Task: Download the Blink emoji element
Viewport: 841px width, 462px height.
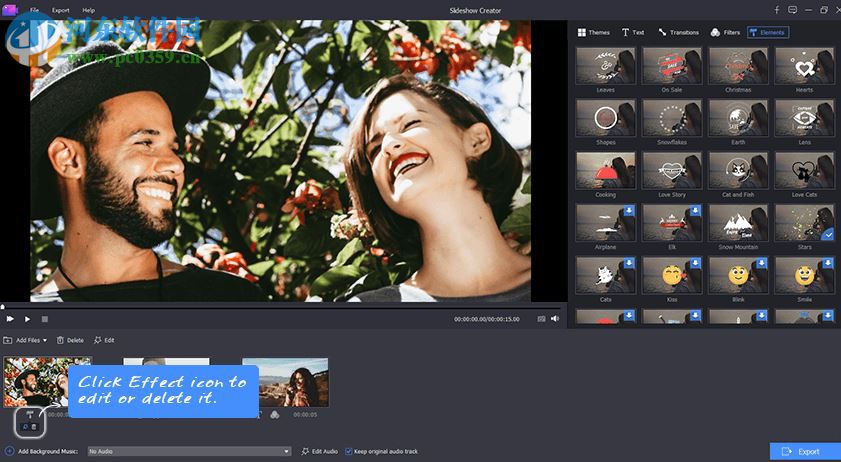Action: coord(762,263)
